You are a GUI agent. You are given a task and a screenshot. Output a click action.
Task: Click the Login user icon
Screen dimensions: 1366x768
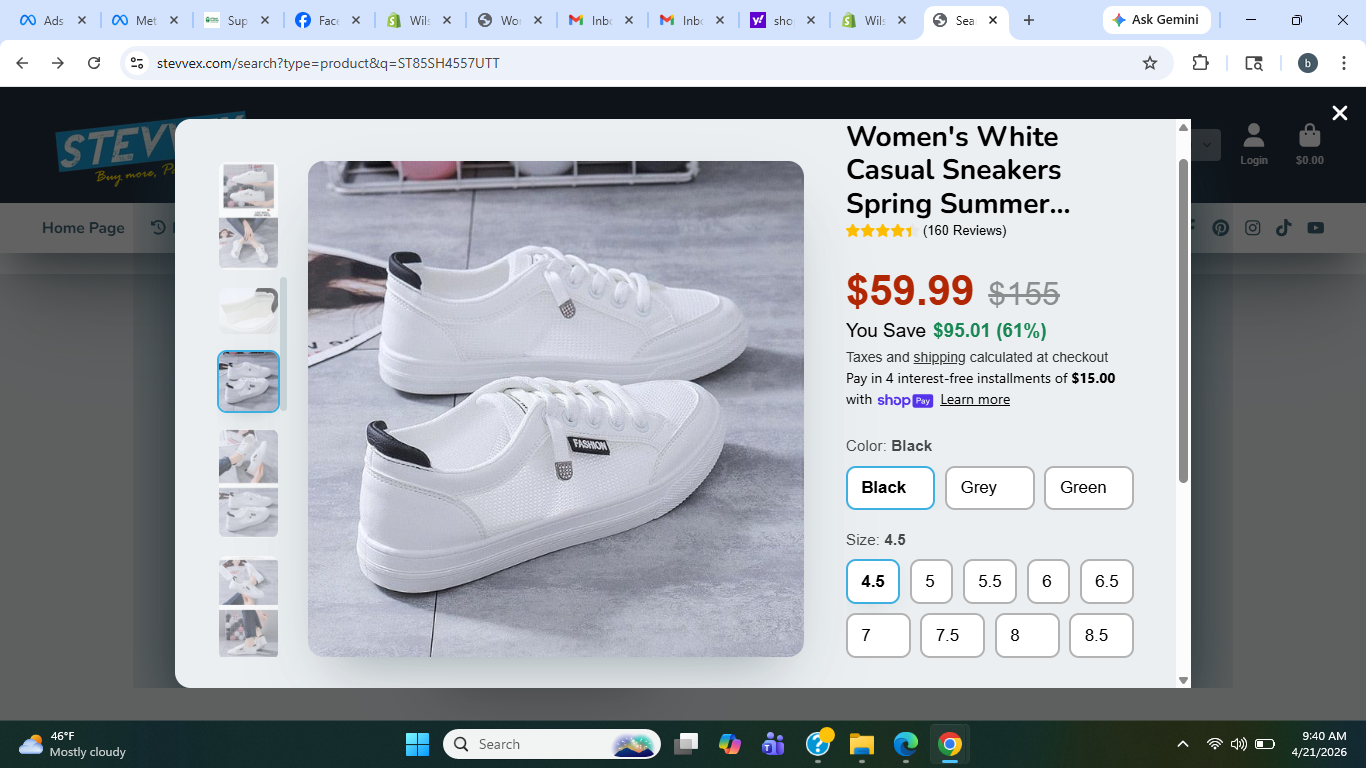[x=1254, y=144]
